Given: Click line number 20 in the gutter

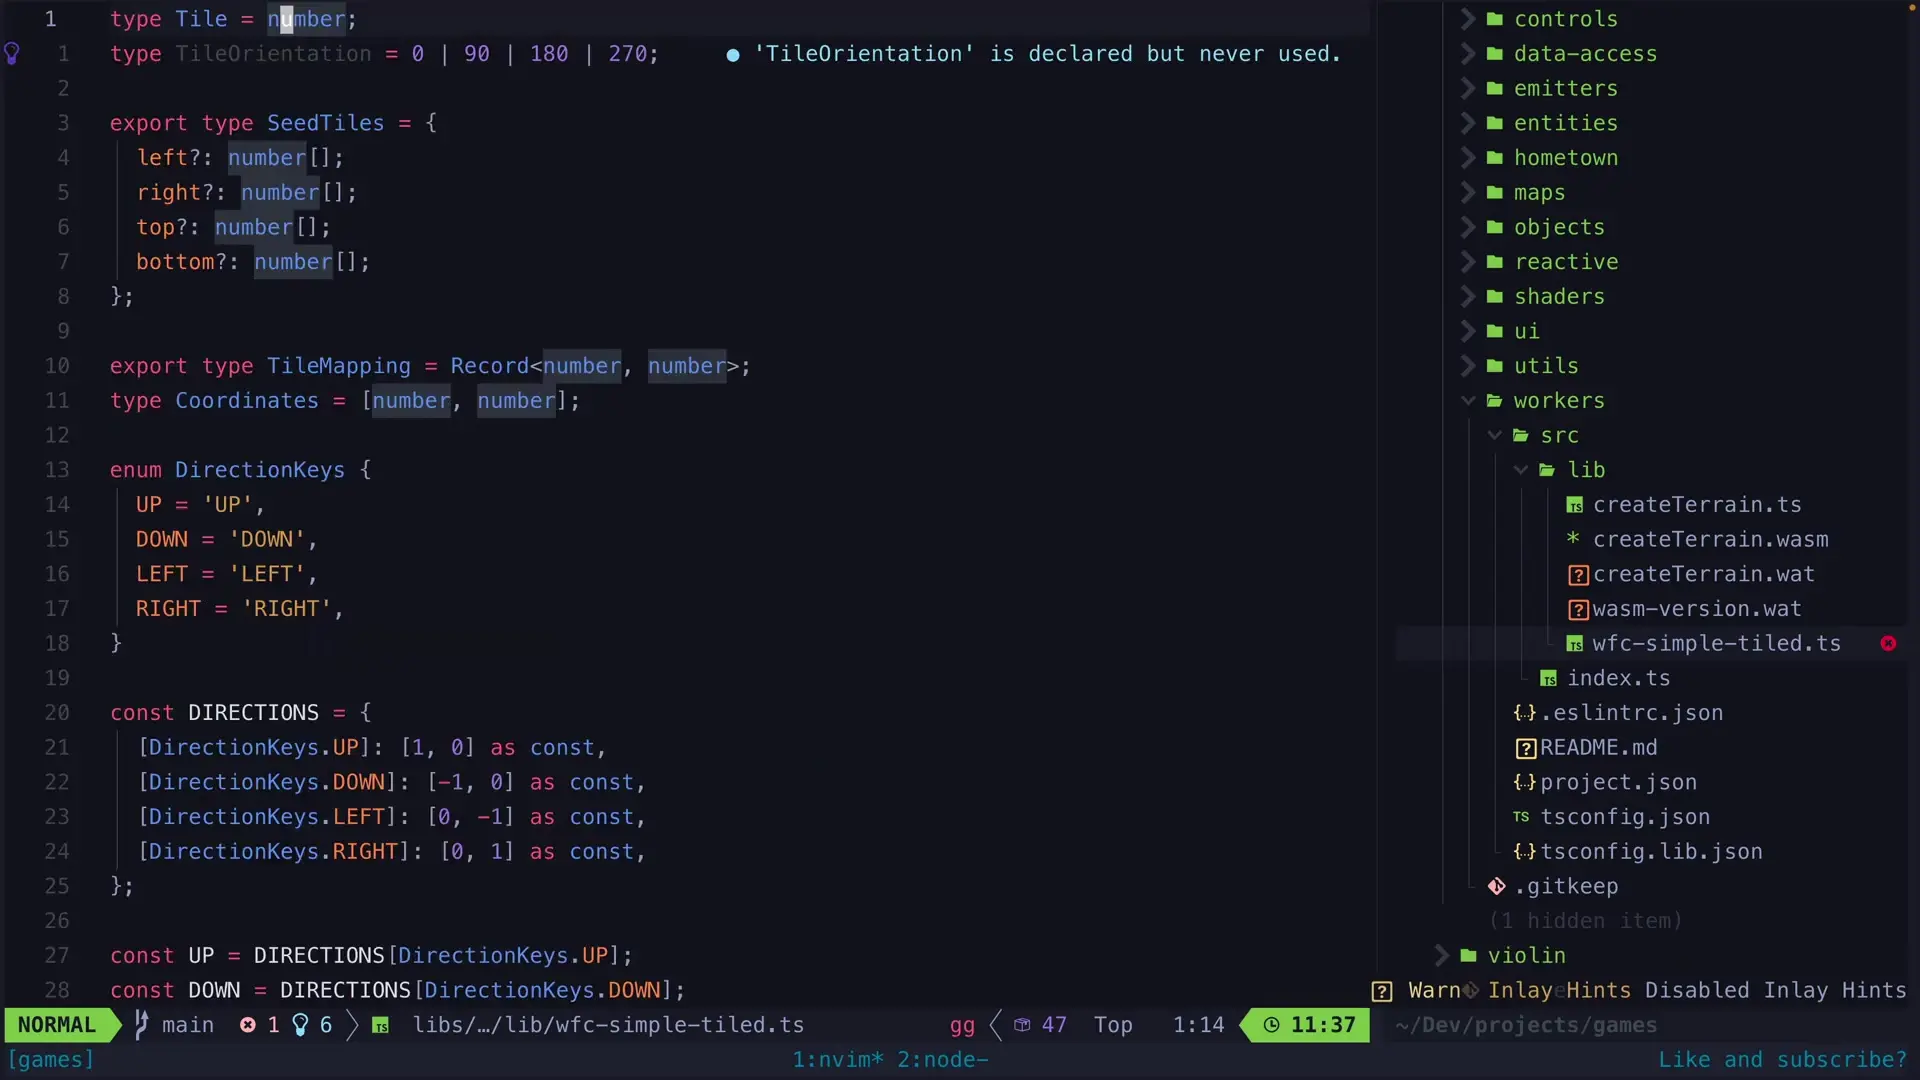Looking at the screenshot, I should tap(57, 713).
